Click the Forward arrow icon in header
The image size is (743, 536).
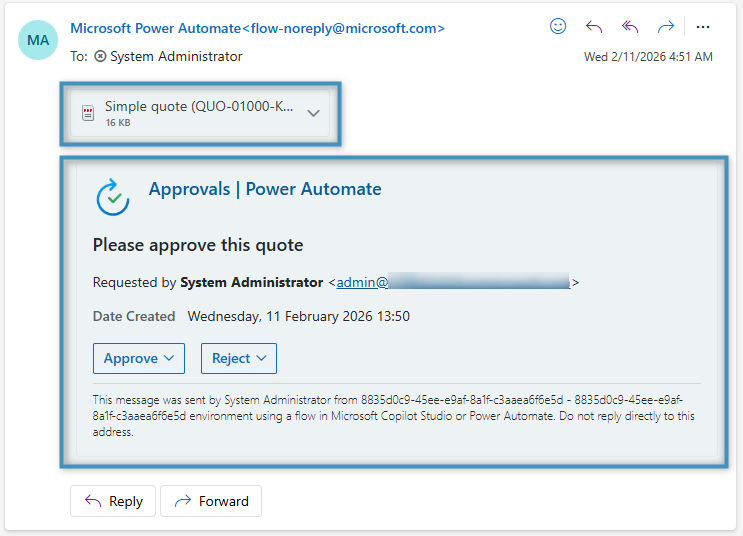pyautogui.click(x=666, y=27)
